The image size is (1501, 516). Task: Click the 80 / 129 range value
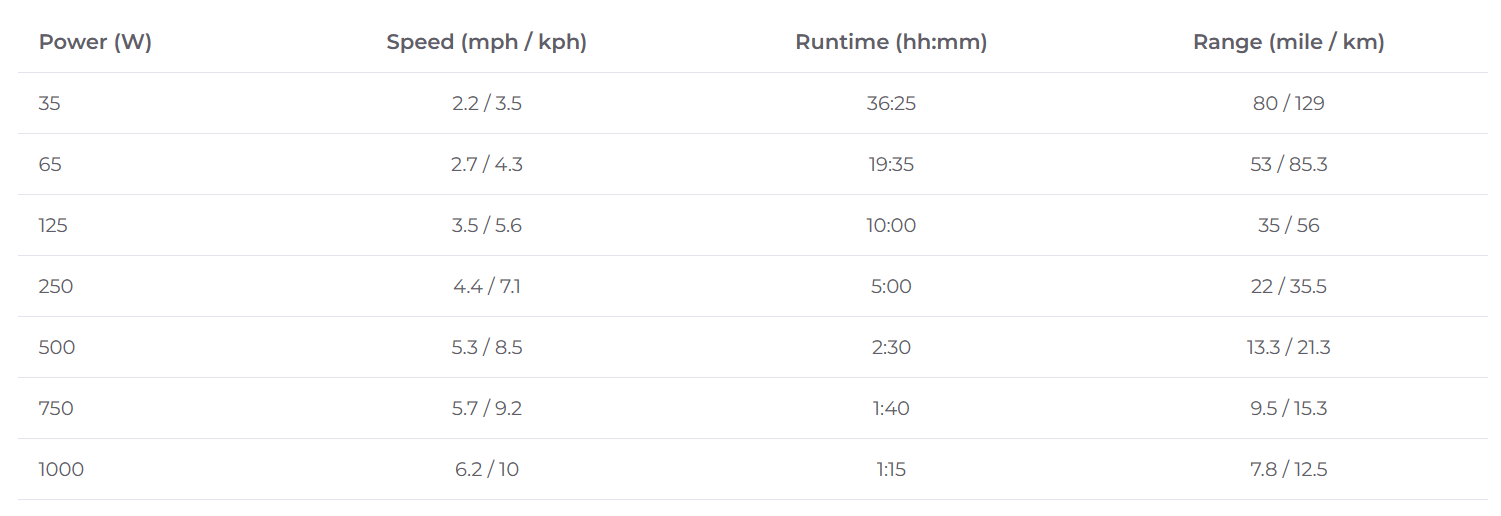click(x=1289, y=103)
